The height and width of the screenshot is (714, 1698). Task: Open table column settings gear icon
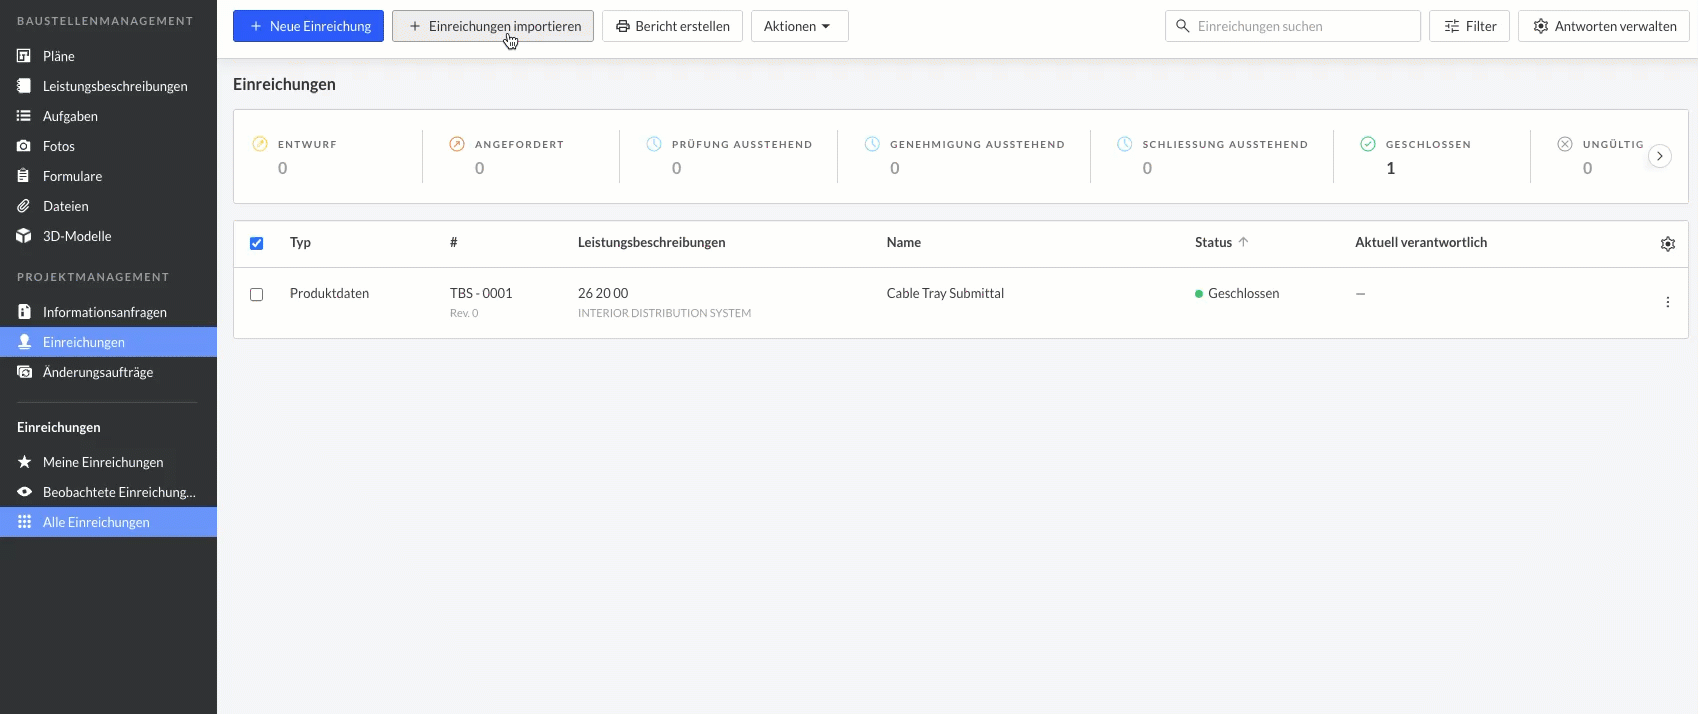click(1667, 244)
